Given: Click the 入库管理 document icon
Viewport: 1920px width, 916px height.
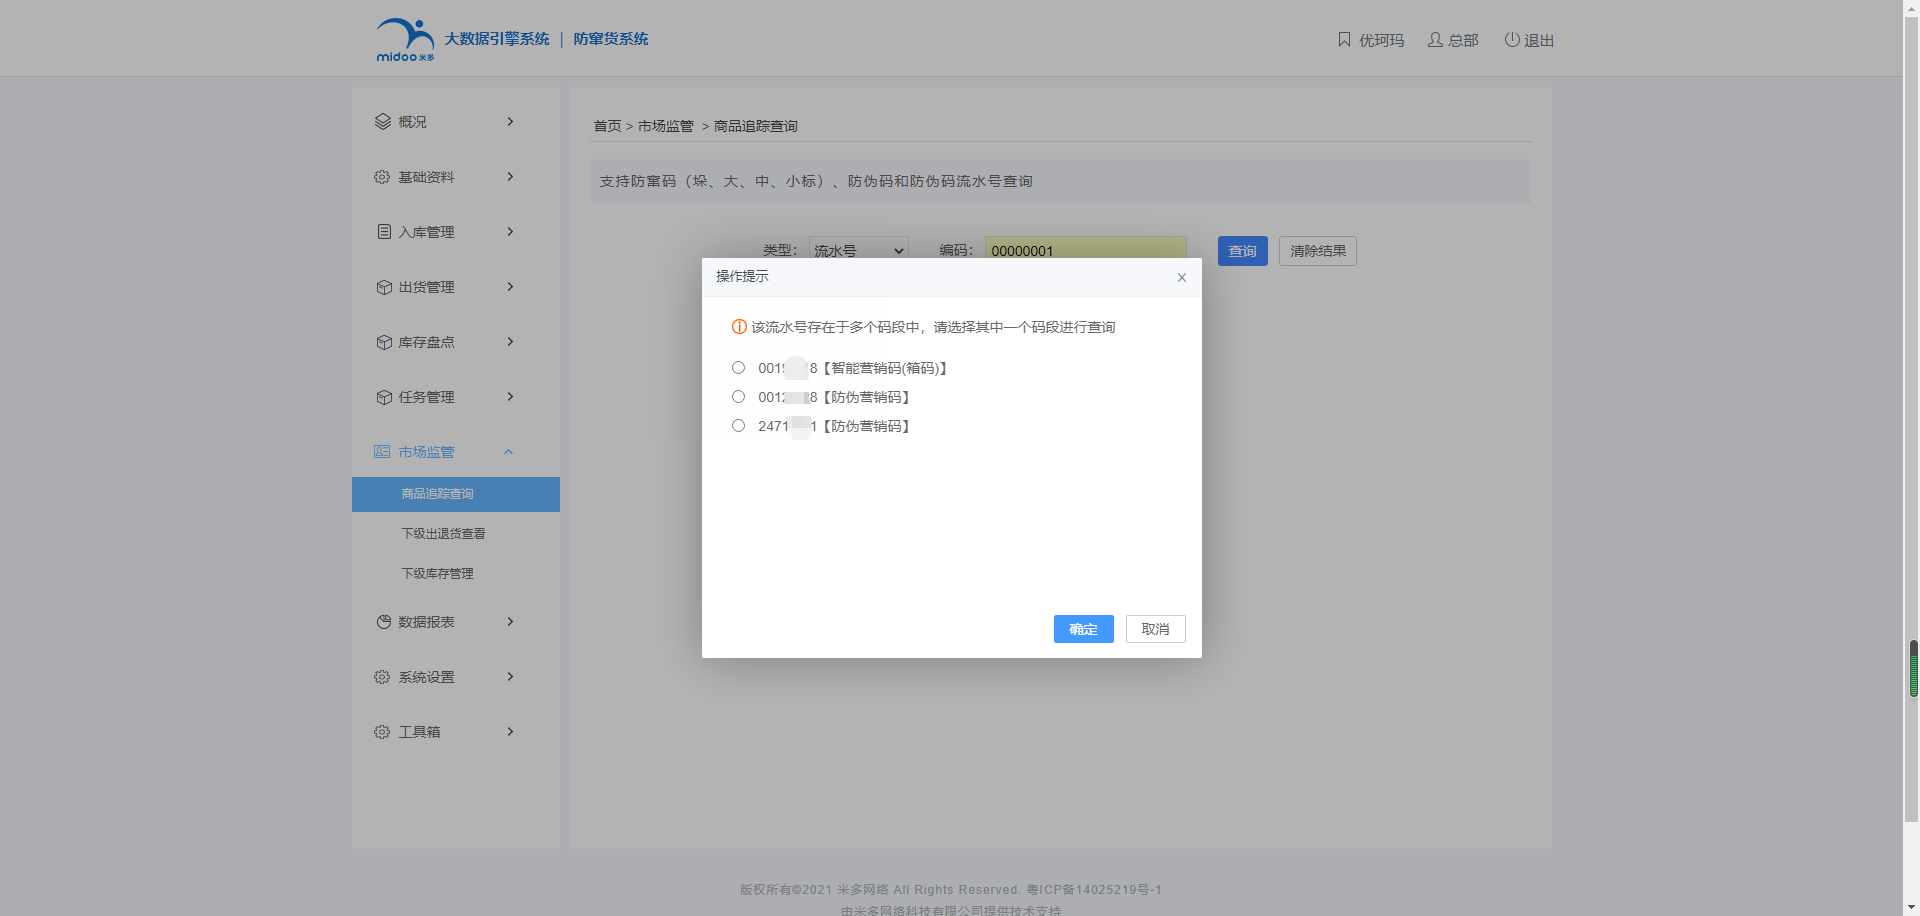Looking at the screenshot, I should [x=384, y=232].
